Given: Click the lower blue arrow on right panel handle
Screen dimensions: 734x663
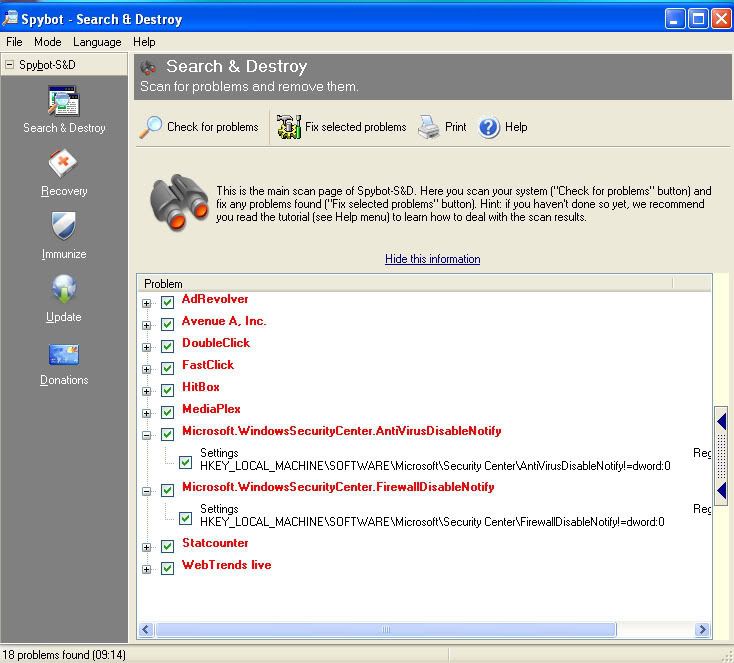Looking at the screenshot, I should click(x=721, y=491).
